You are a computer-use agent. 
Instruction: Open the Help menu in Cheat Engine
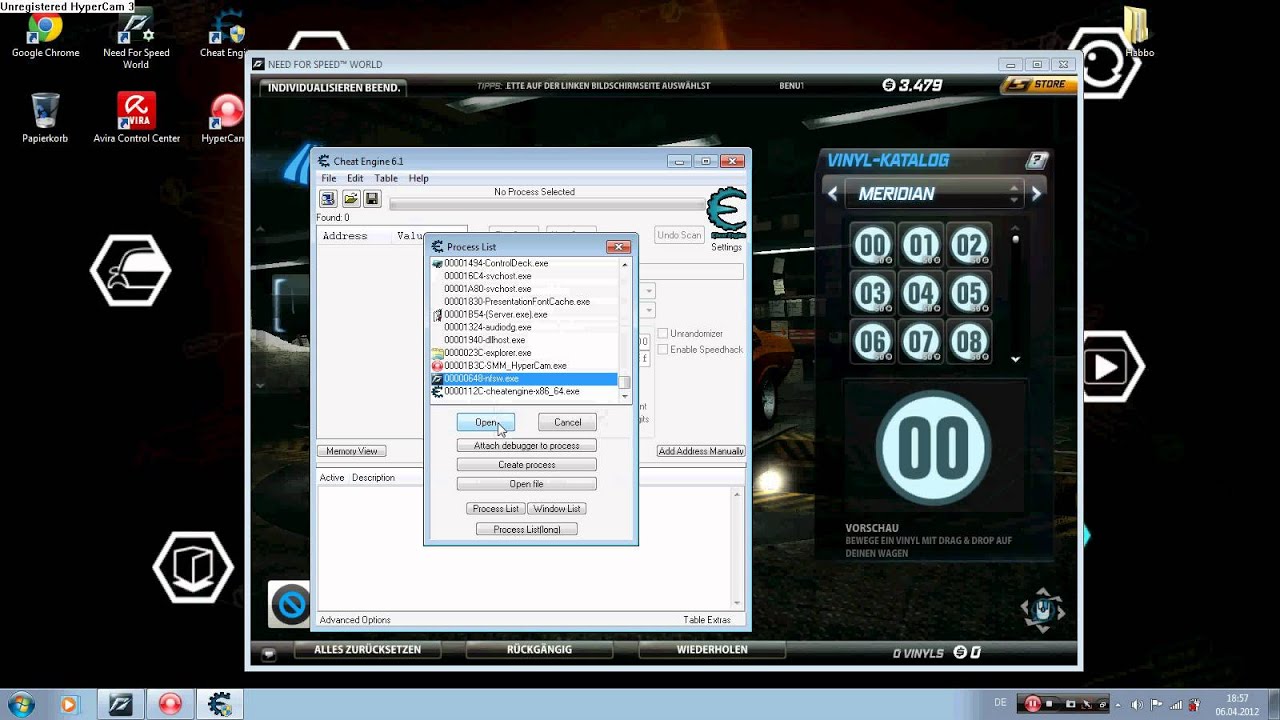click(418, 178)
